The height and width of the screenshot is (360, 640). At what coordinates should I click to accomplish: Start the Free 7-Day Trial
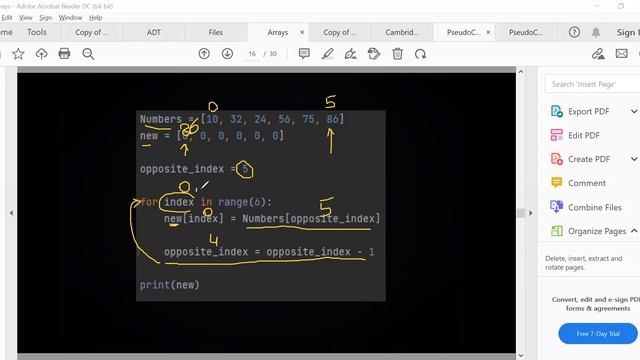click(x=598, y=333)
